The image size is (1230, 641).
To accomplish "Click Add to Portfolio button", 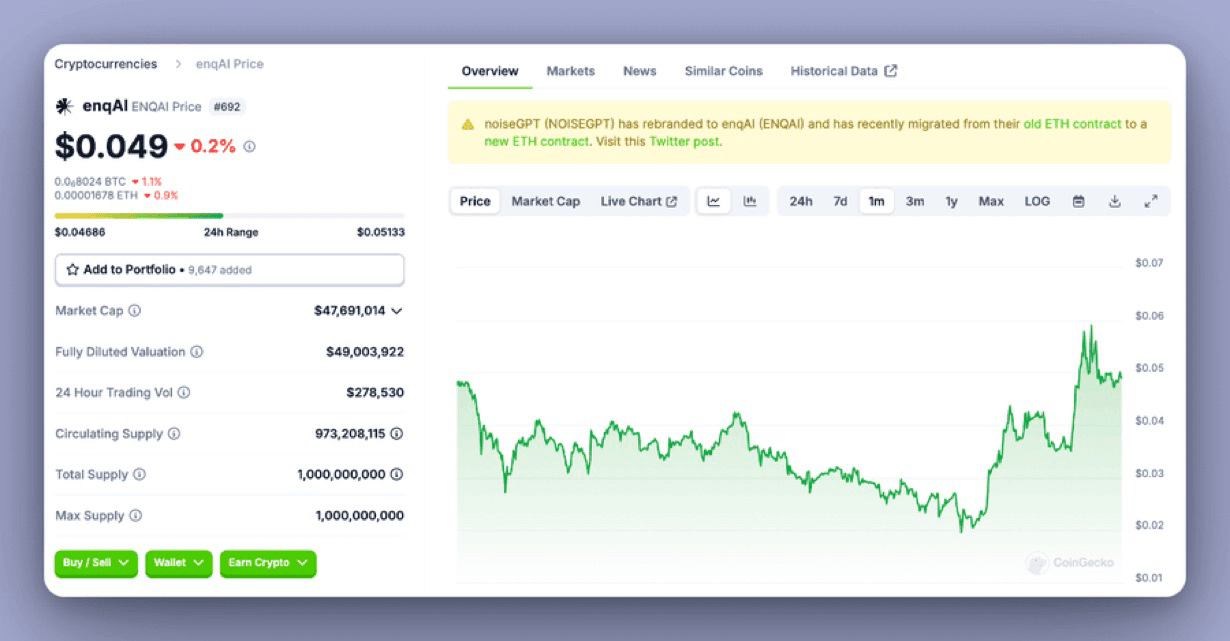I will point(230,270).
